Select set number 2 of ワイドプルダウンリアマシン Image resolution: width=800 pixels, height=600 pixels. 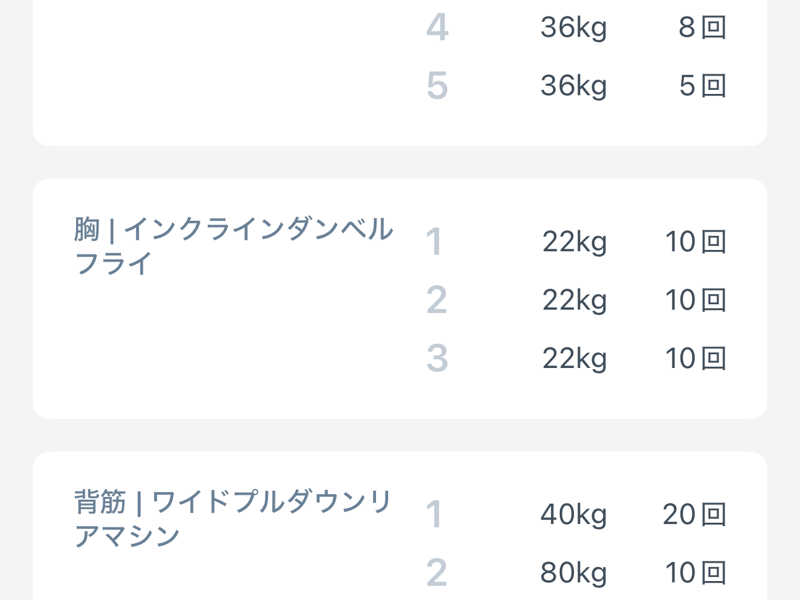[436, 573]
